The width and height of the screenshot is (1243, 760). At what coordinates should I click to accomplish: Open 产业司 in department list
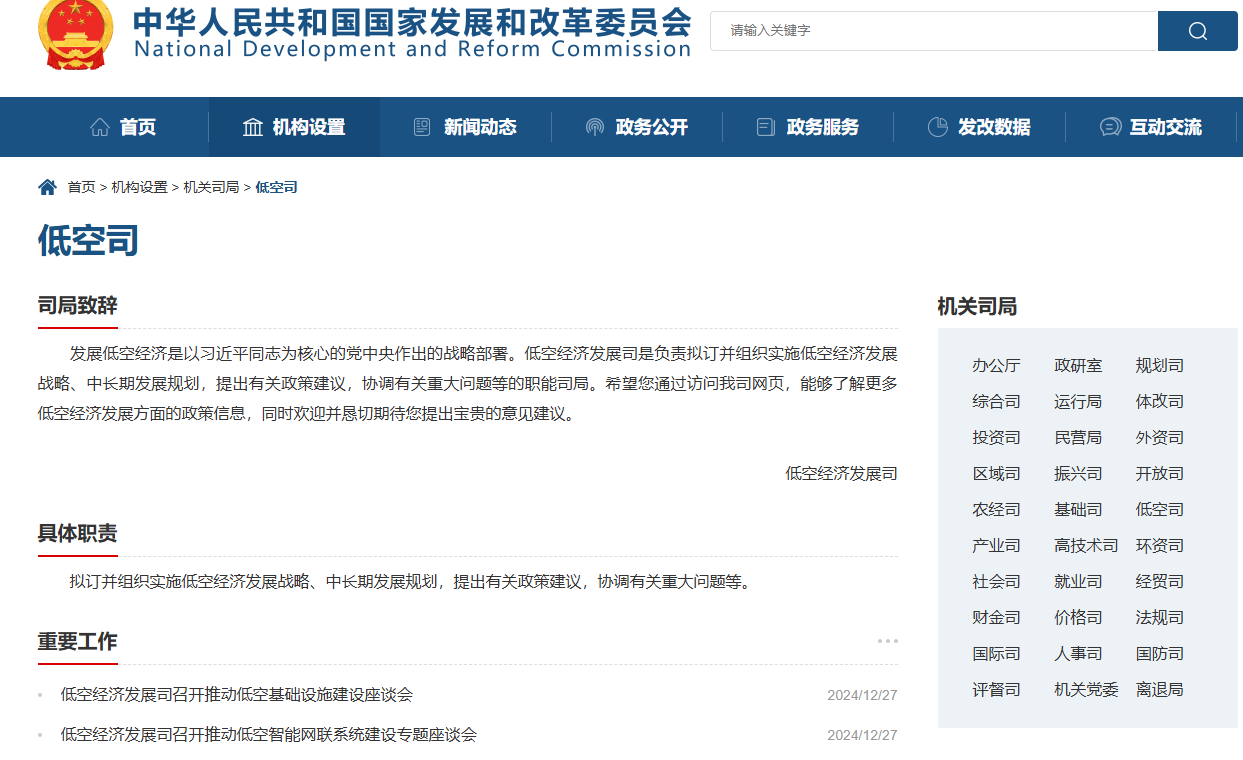pos(996,545)
